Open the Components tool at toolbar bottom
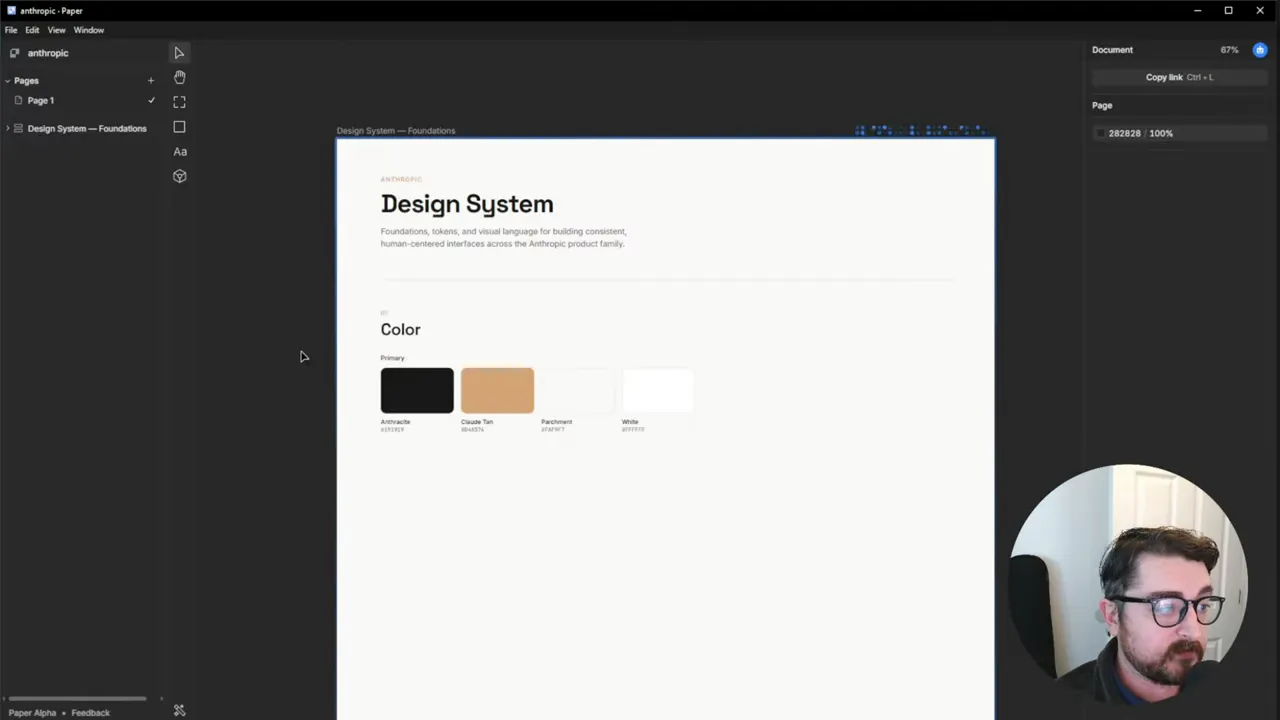Screen dimensions: 1280x720 [179, 176]
